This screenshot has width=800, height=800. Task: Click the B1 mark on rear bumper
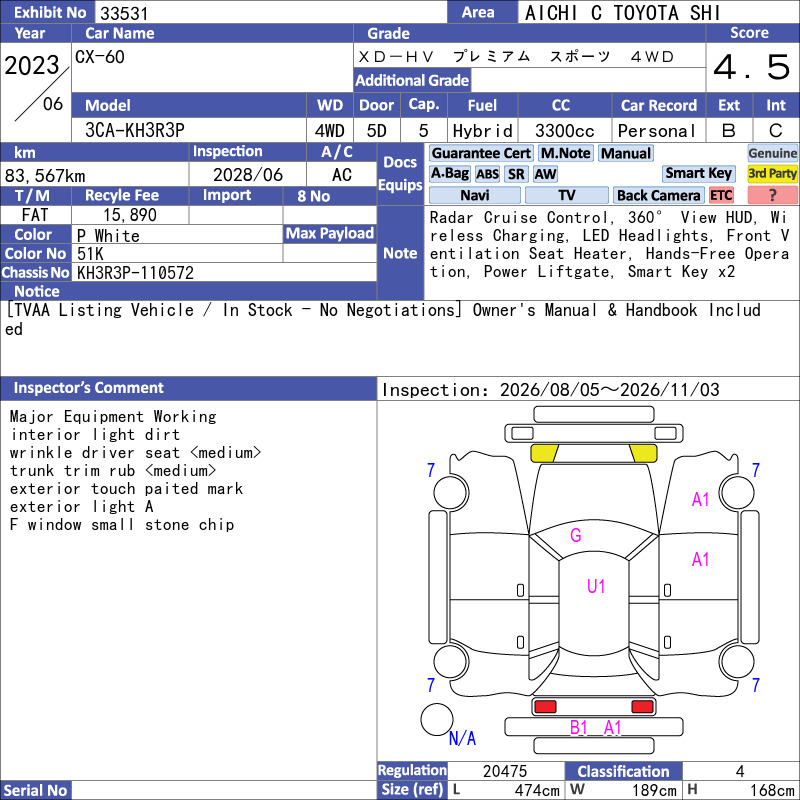coord(579,728)
